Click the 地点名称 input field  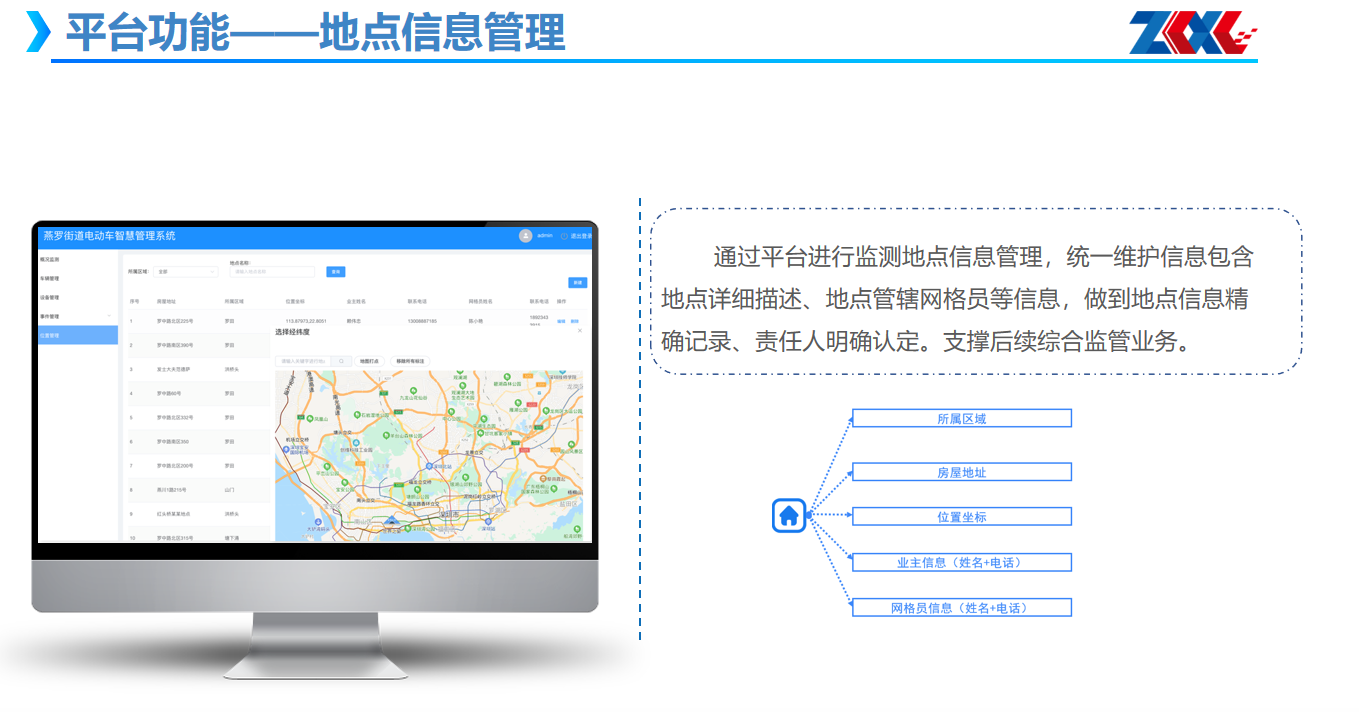pos(272,271)
